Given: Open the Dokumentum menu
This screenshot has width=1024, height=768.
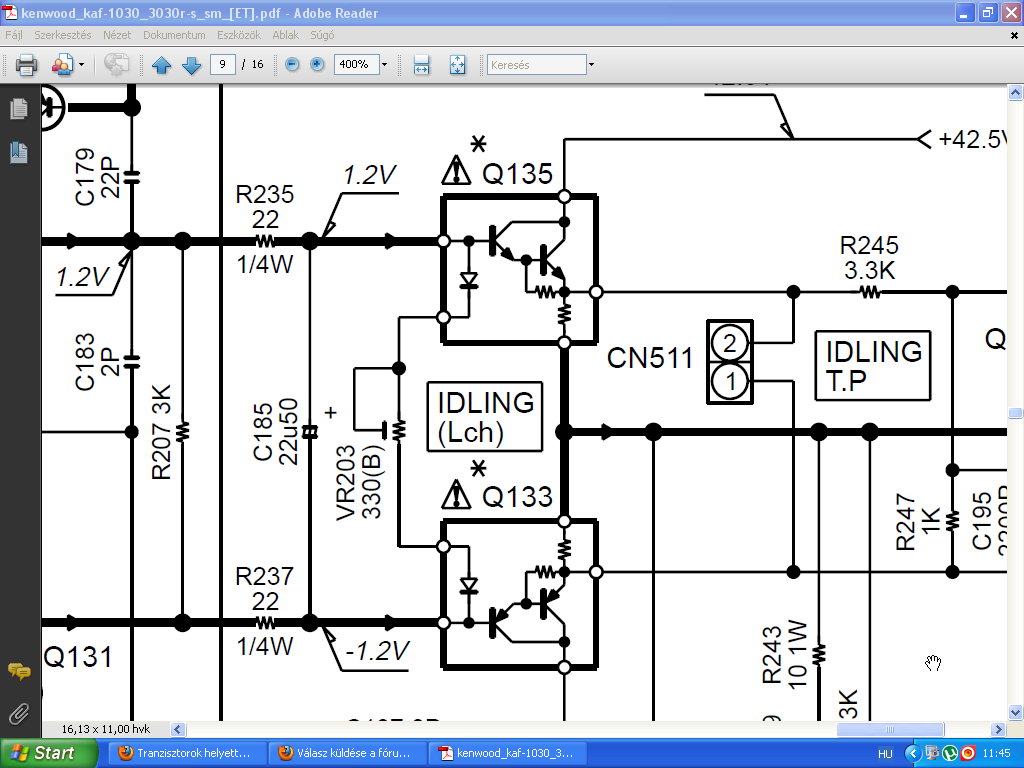Looking at the screenshot, I should [174, 35].
